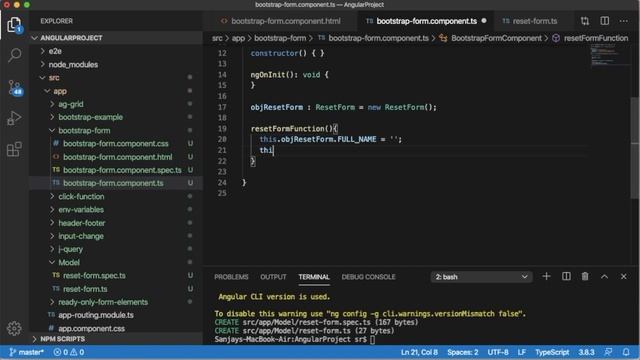Click the errors and warnings count in status bar
This screenshot has height=360, width=640.
click(x=69, y=352)
